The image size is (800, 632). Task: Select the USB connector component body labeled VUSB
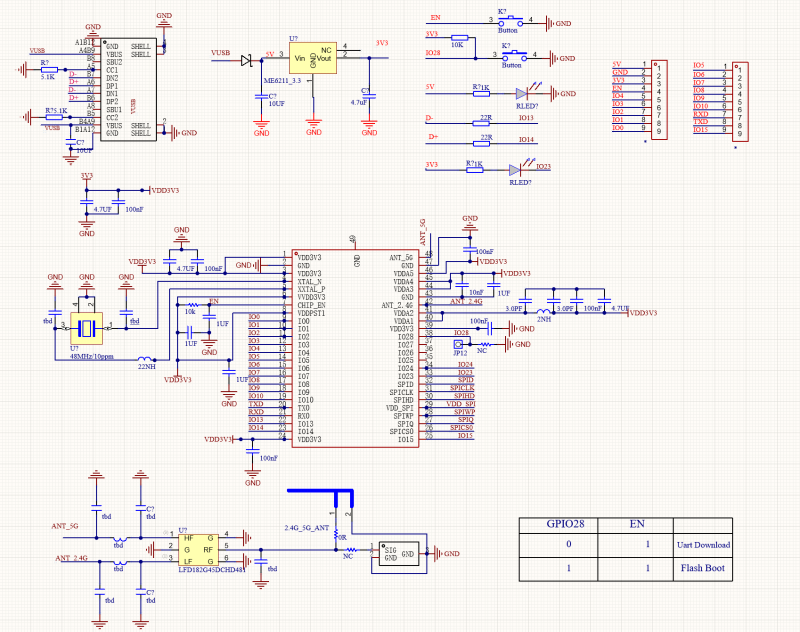tap(128, 90)
